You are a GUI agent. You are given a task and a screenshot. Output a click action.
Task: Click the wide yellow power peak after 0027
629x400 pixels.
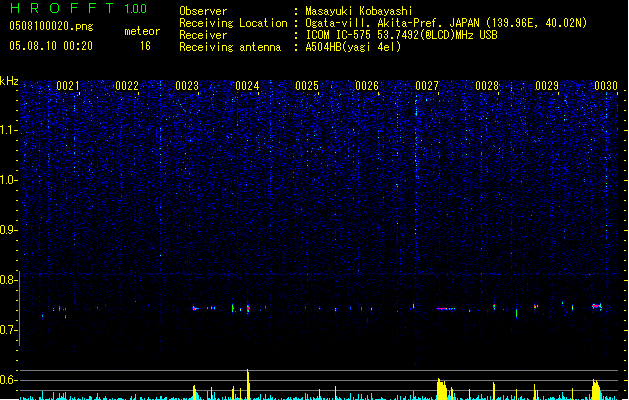442,389
